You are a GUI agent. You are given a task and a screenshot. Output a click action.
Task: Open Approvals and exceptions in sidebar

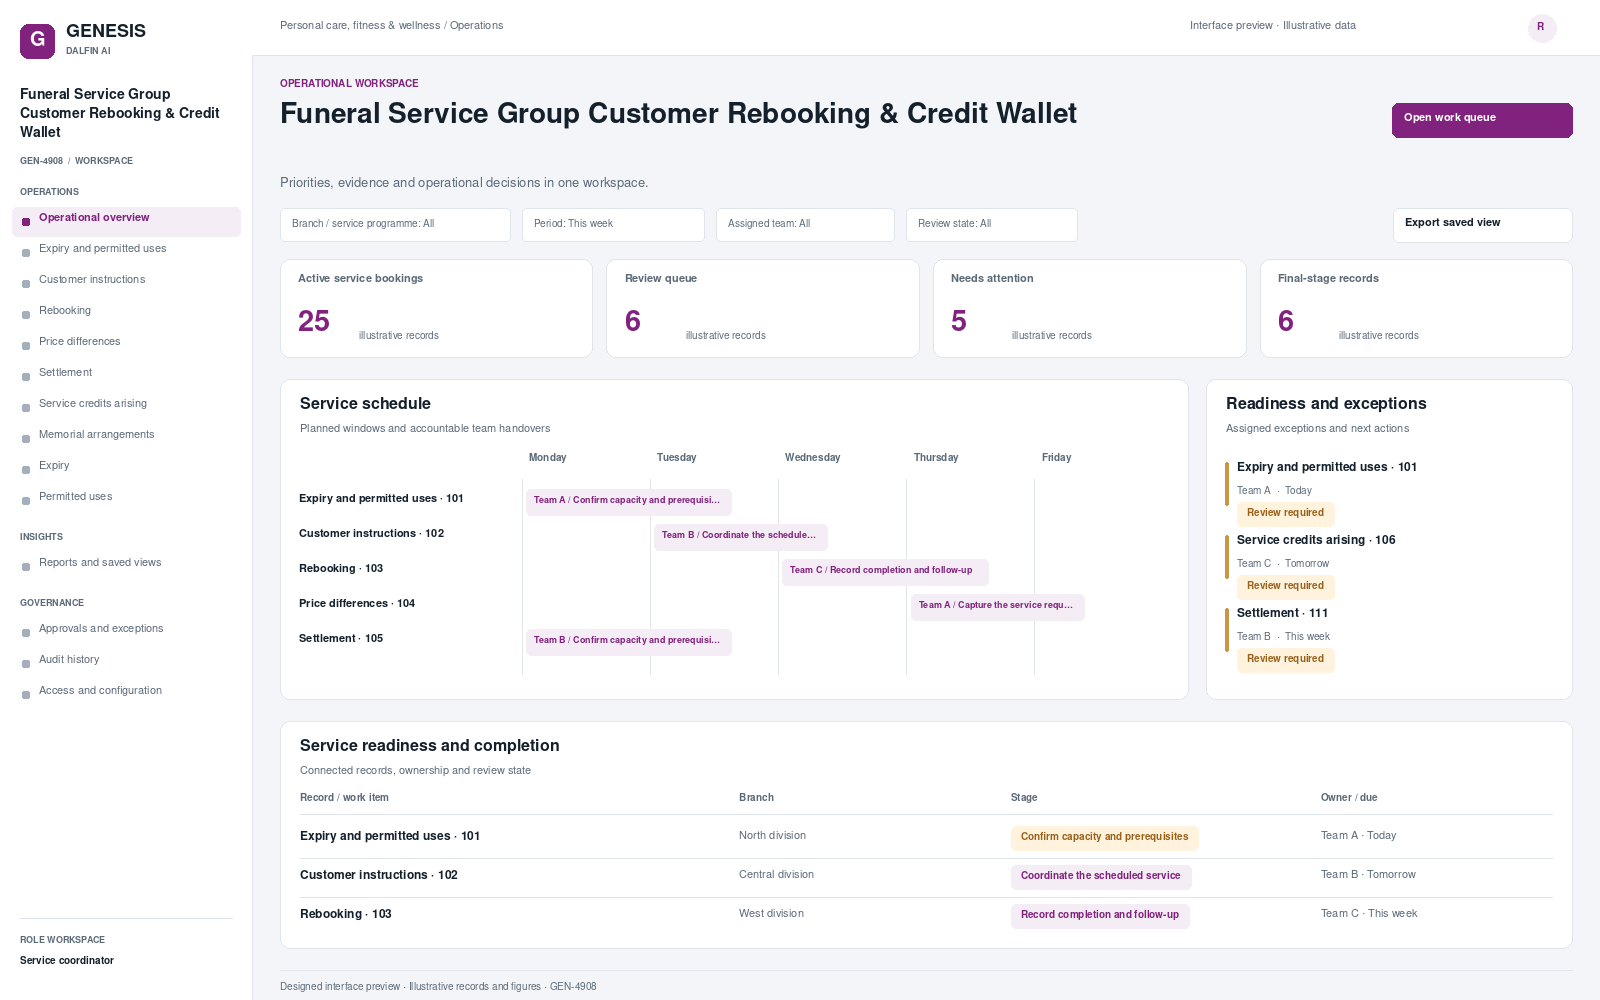coord(126,629)
